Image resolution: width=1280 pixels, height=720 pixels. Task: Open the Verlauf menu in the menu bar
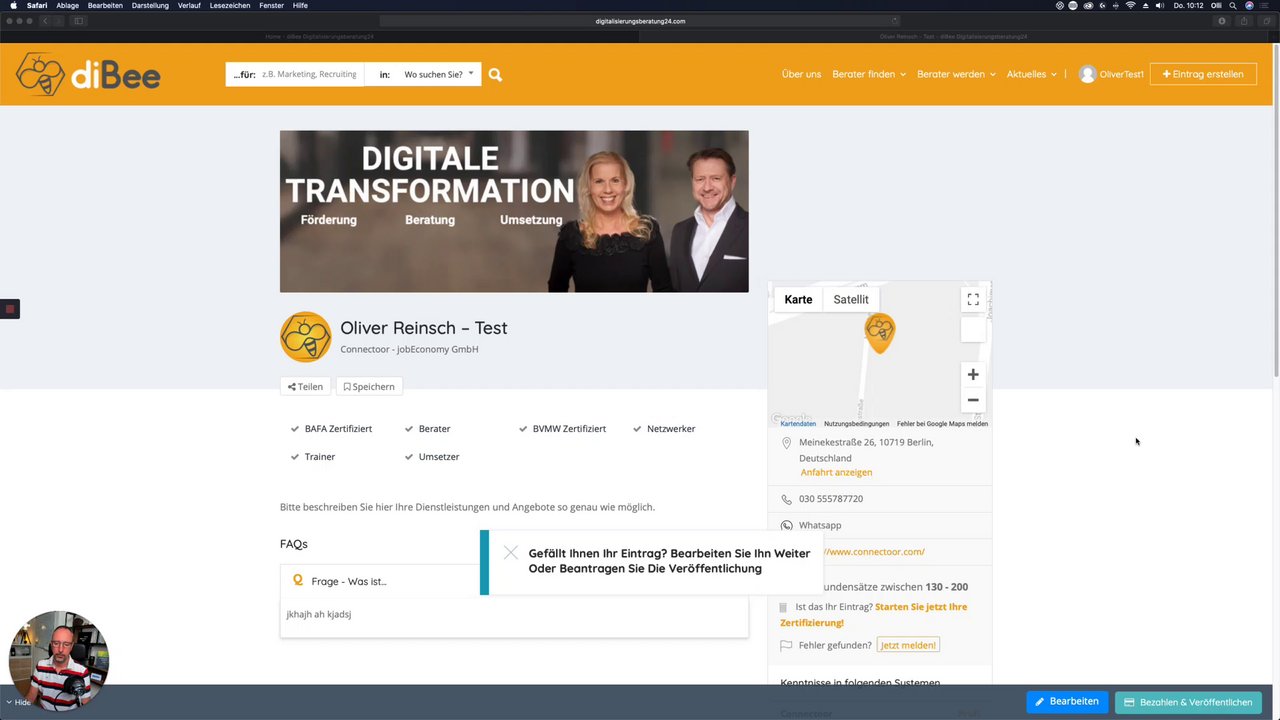189,5
